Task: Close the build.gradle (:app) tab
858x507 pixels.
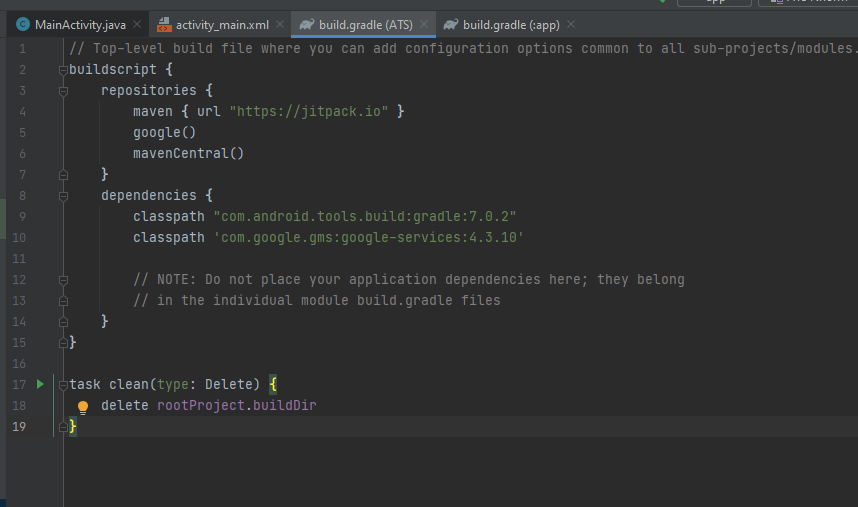Action: (x=571, y=25)
